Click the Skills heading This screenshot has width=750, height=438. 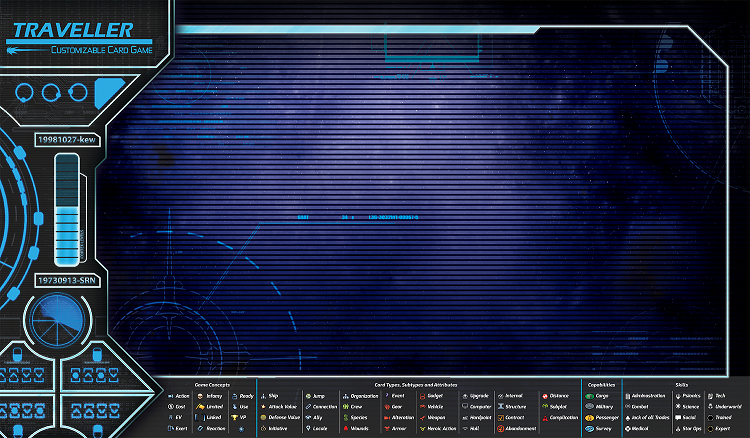[x=682, y=385]
